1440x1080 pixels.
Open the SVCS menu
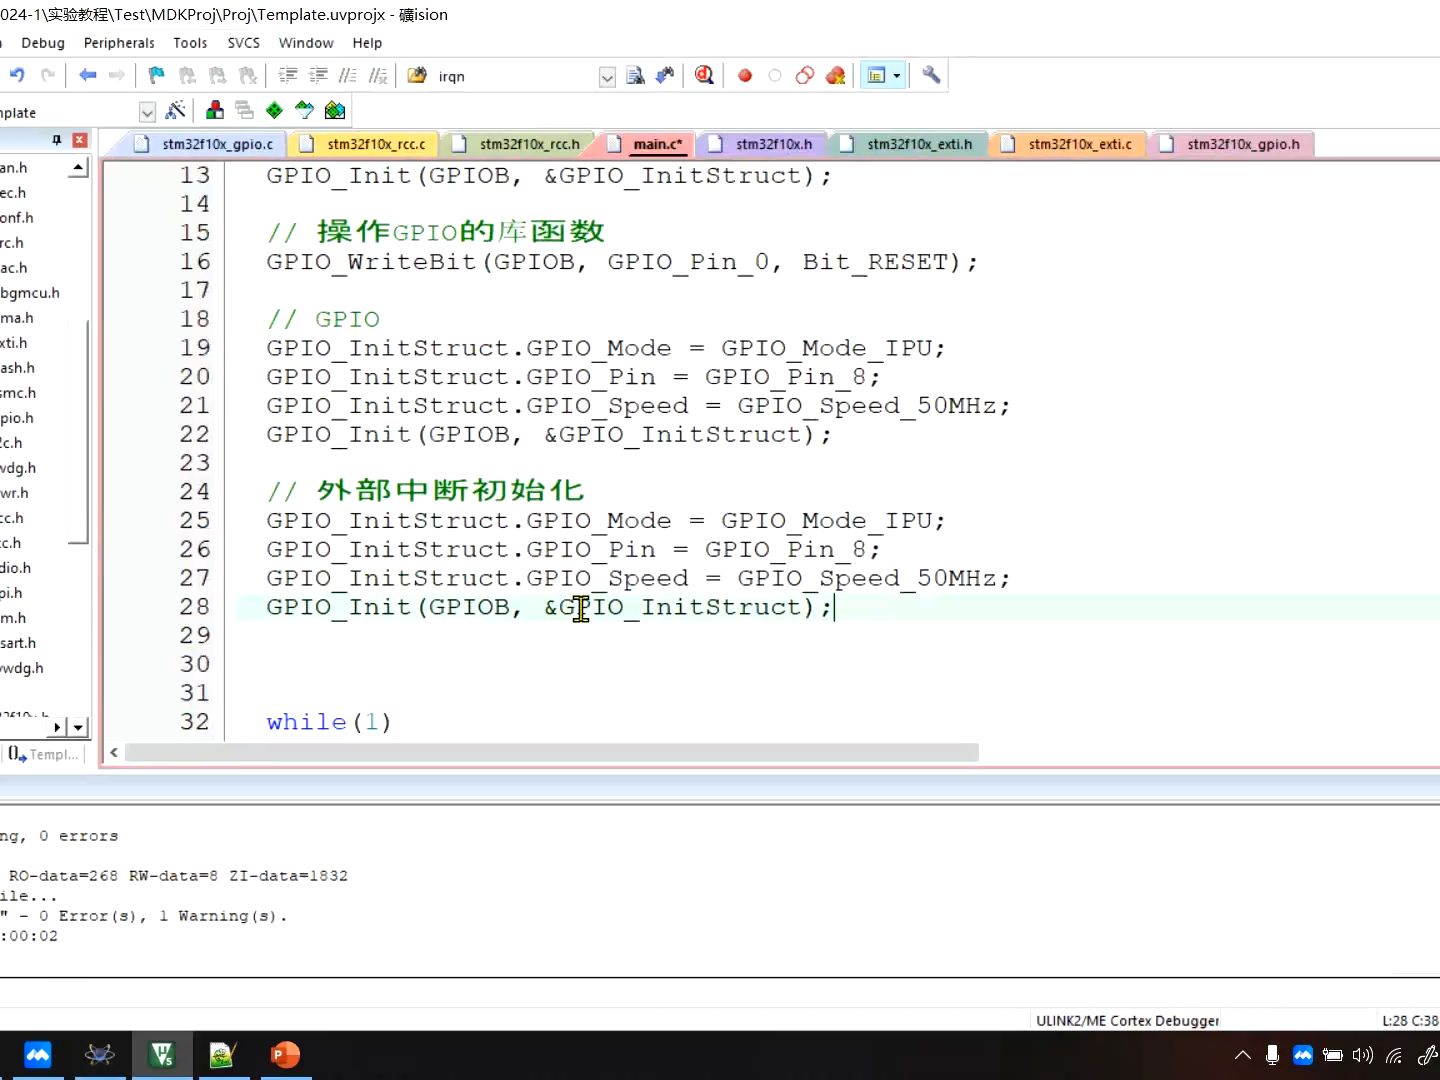pos(243,43)
